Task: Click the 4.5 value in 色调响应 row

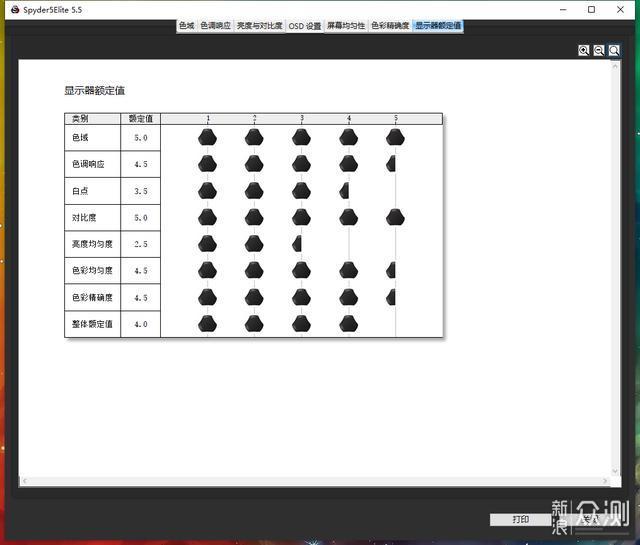Action: coord(141,165)
